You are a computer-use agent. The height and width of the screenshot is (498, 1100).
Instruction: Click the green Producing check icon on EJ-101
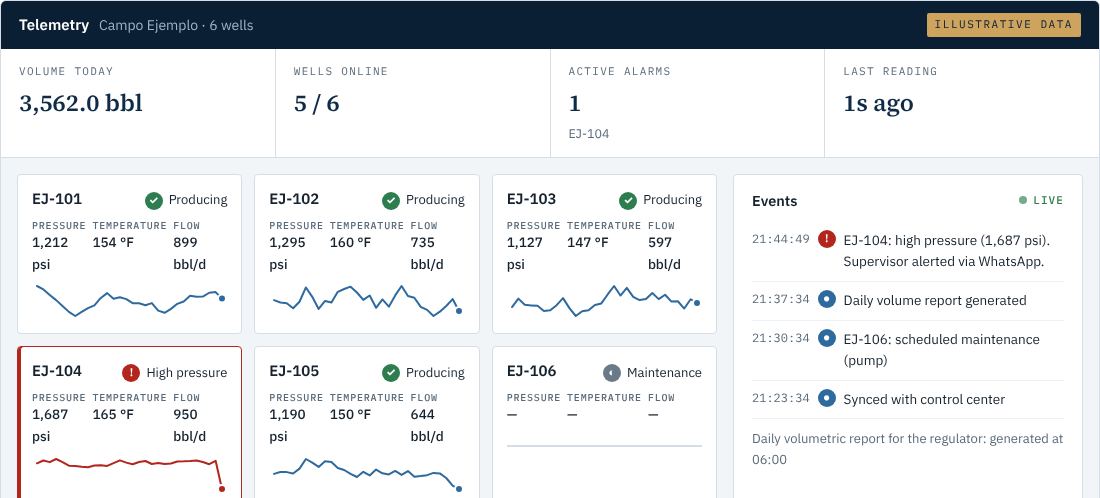(x=154, y=201)
